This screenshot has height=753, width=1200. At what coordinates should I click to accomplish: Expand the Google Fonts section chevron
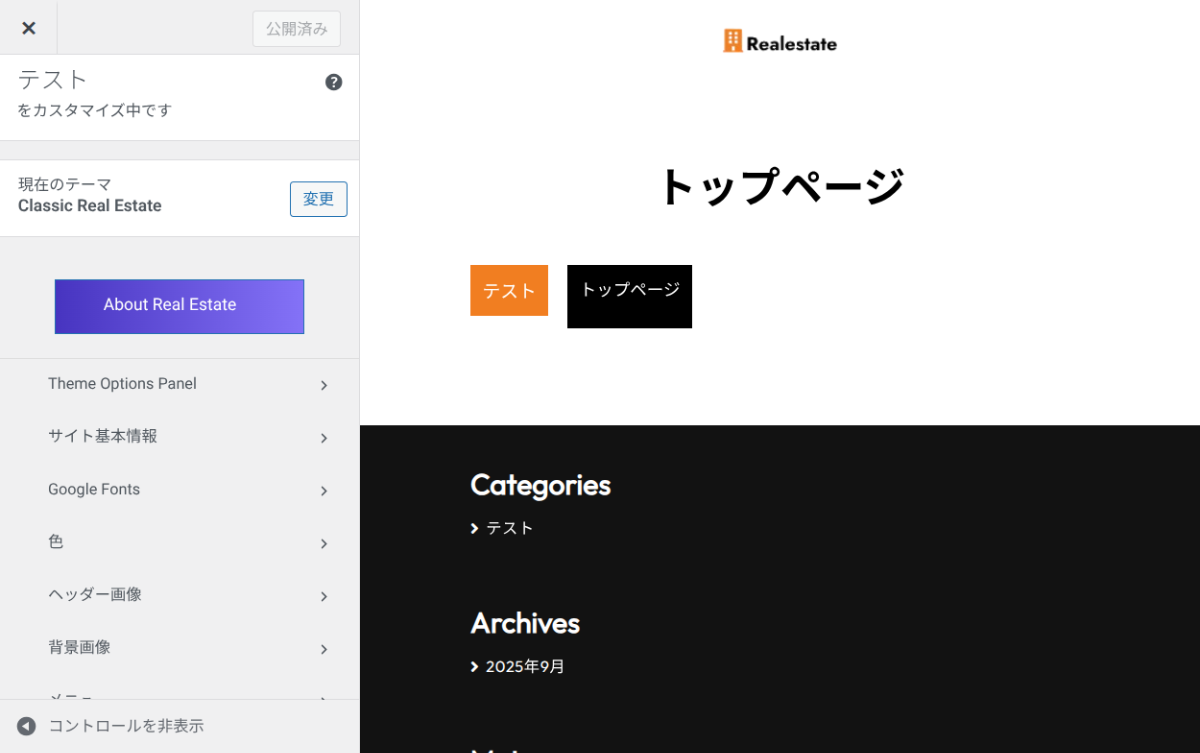click(324, 490)
